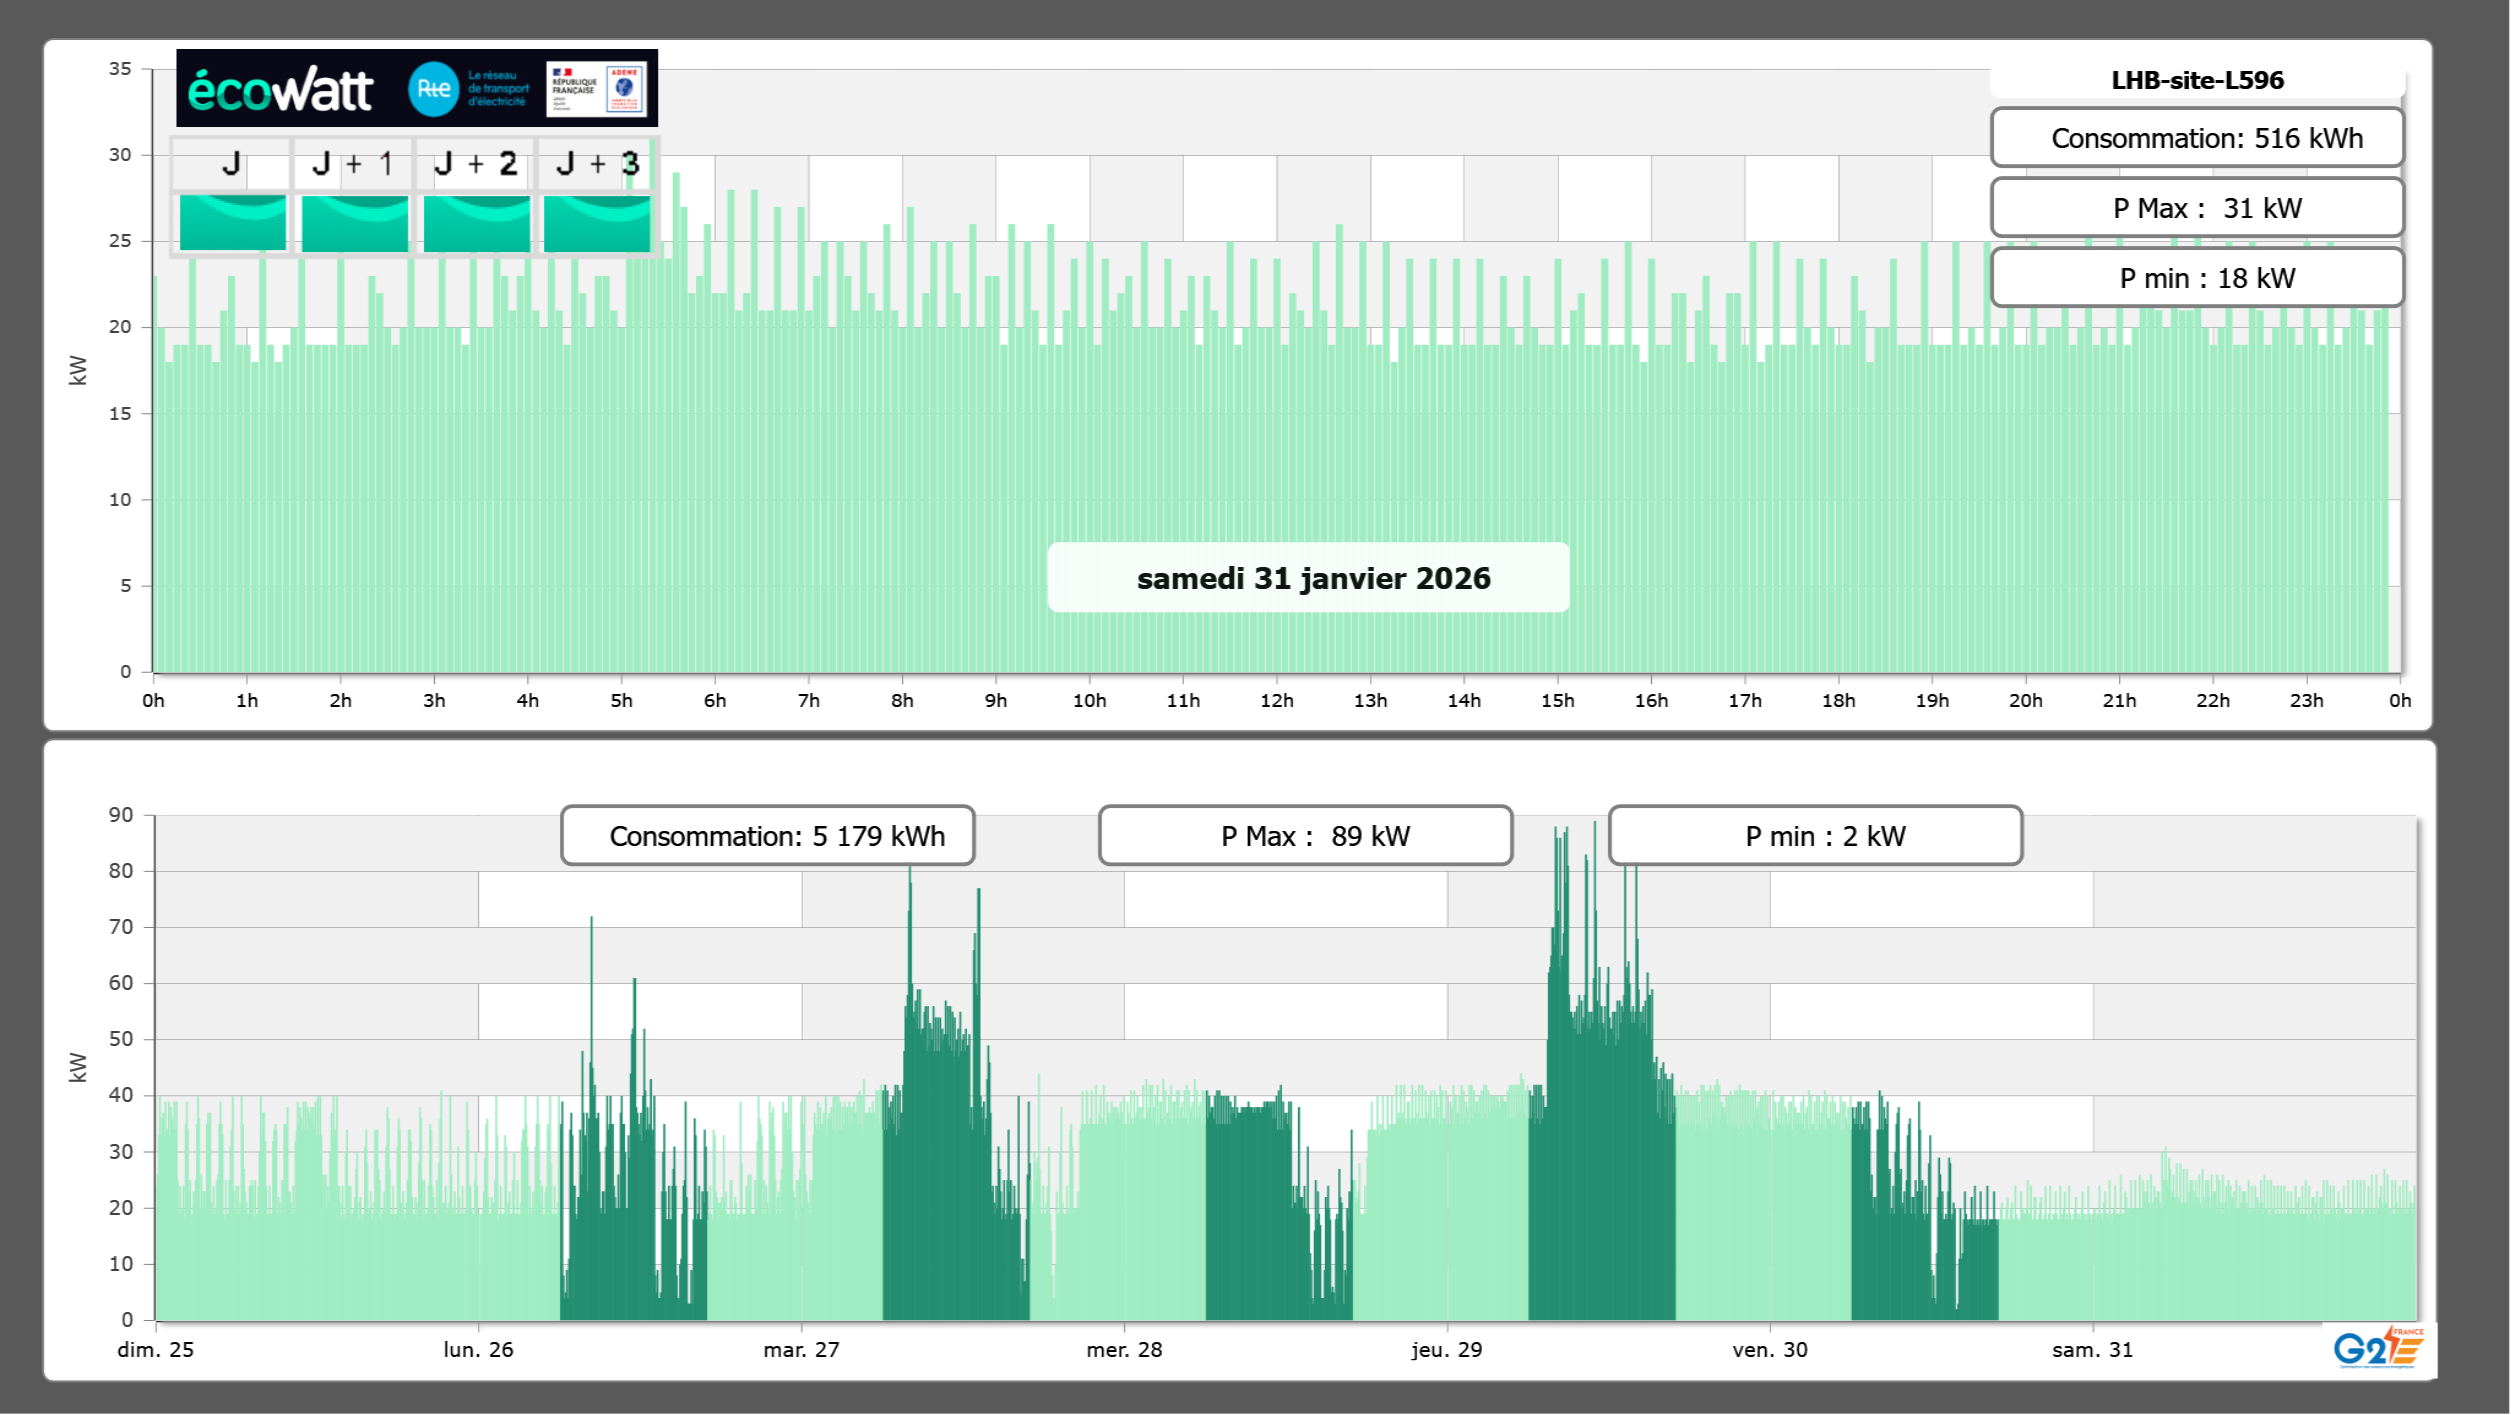Image resolution: width=2511 pixels, height=1415 pixels.
Task: Click the P Max 31 kW box
Action: click(x=2197, y=208)
